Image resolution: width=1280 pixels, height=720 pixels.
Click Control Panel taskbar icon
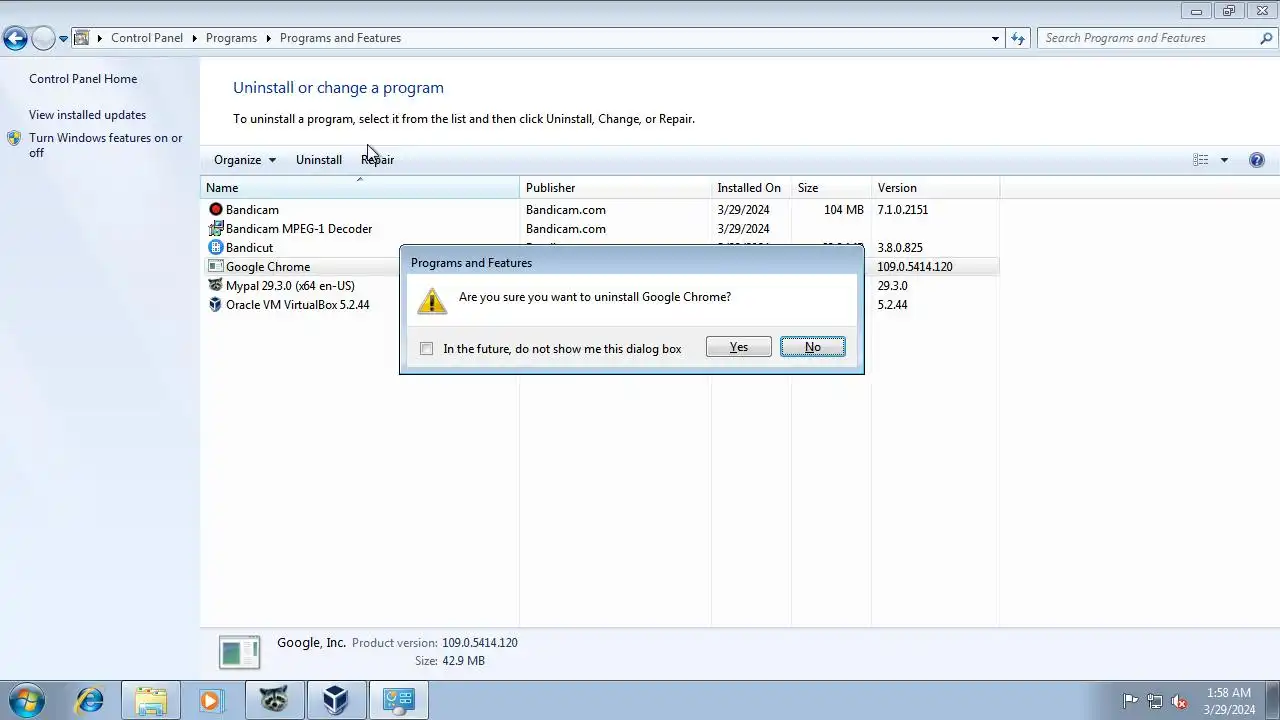point(398,700)
